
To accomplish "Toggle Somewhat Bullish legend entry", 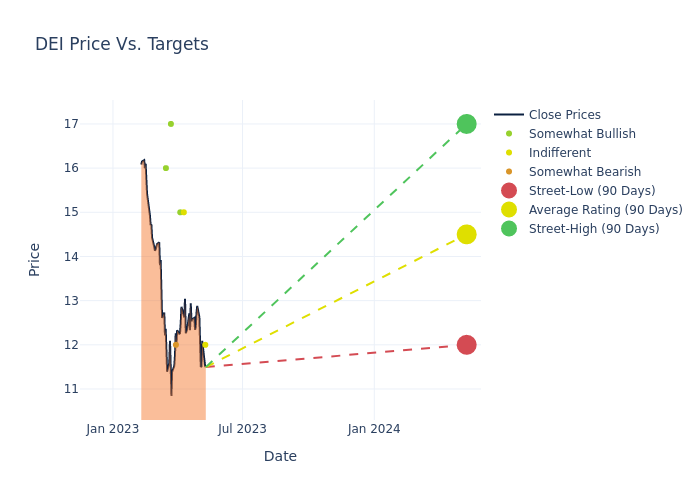I will 582,134.
